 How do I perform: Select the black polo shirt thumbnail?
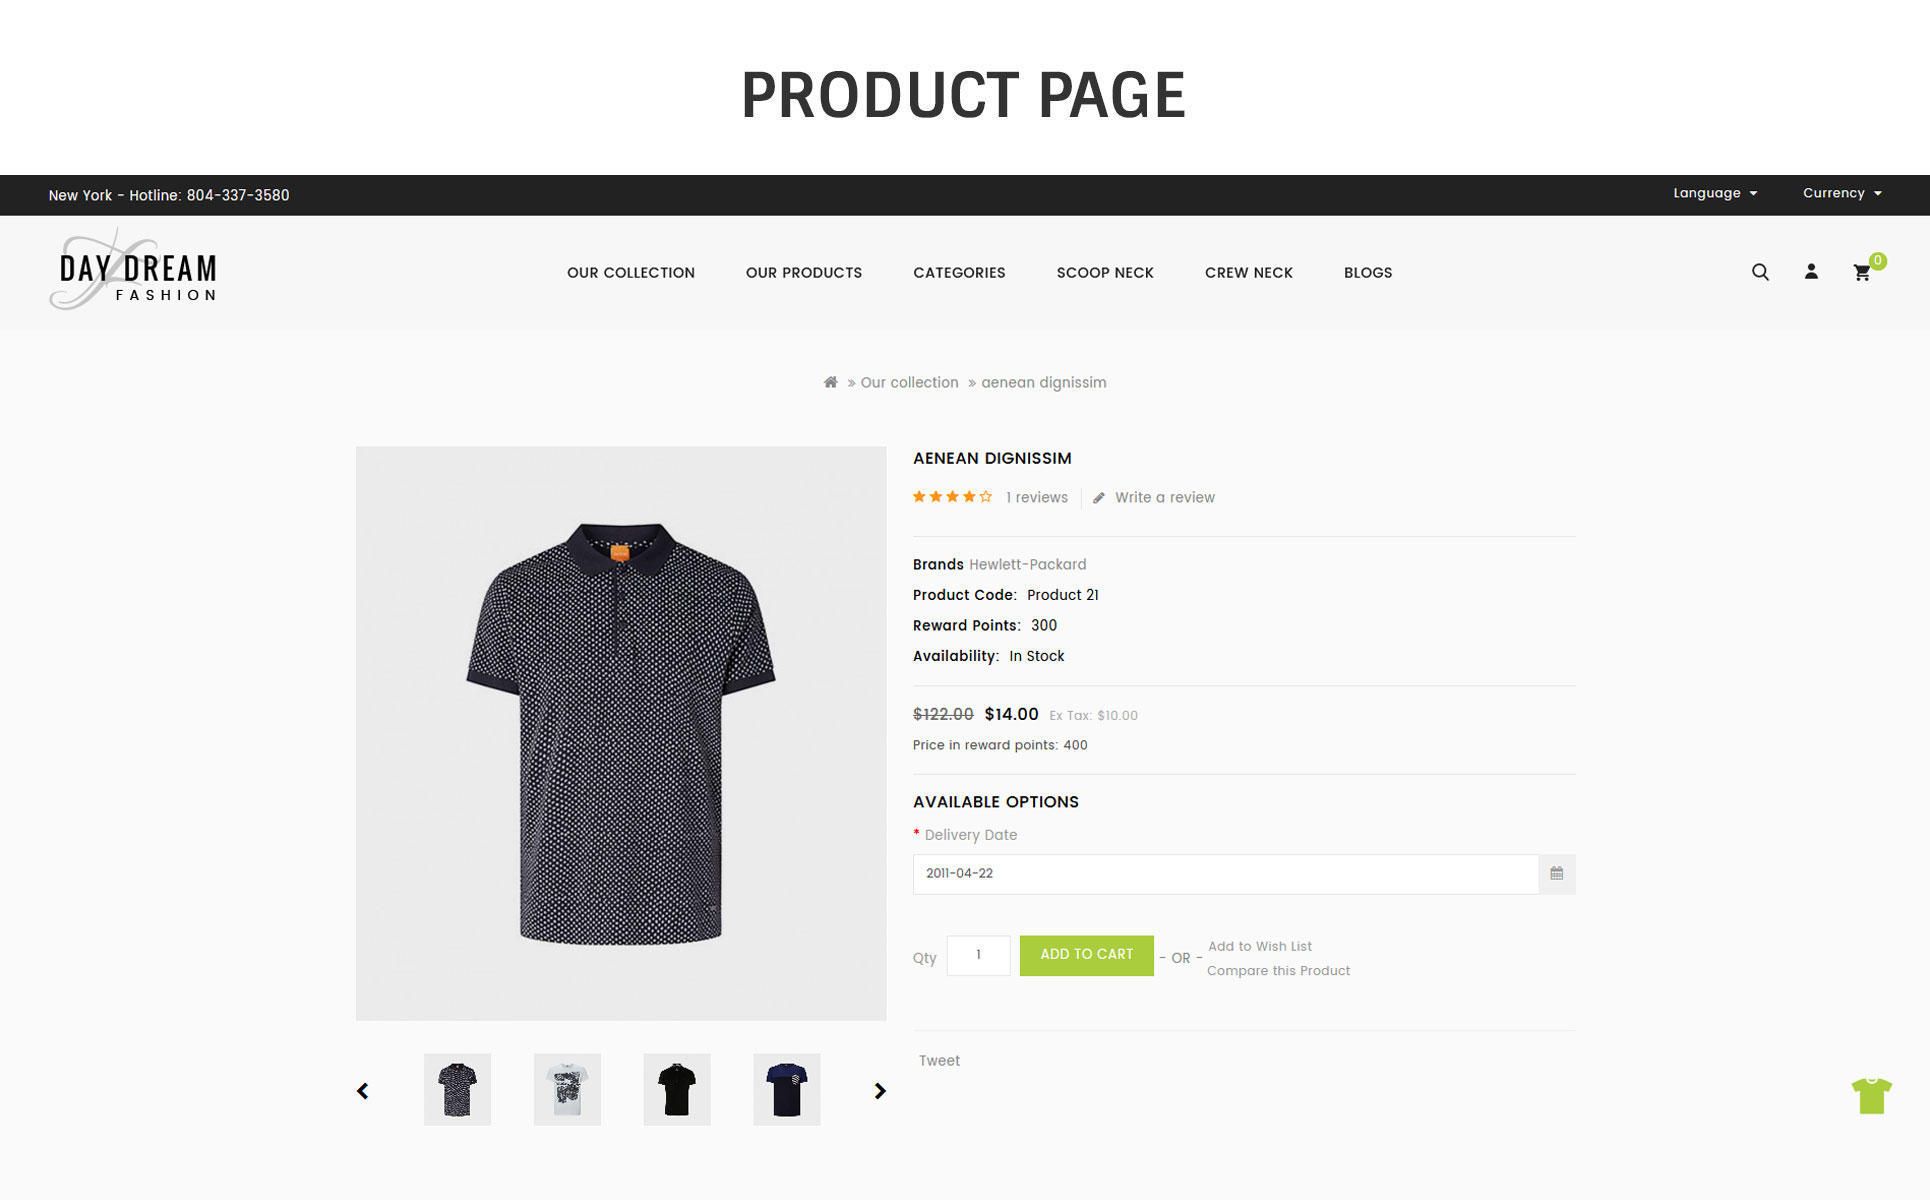pyautogui.click(x=677, y=1089)
